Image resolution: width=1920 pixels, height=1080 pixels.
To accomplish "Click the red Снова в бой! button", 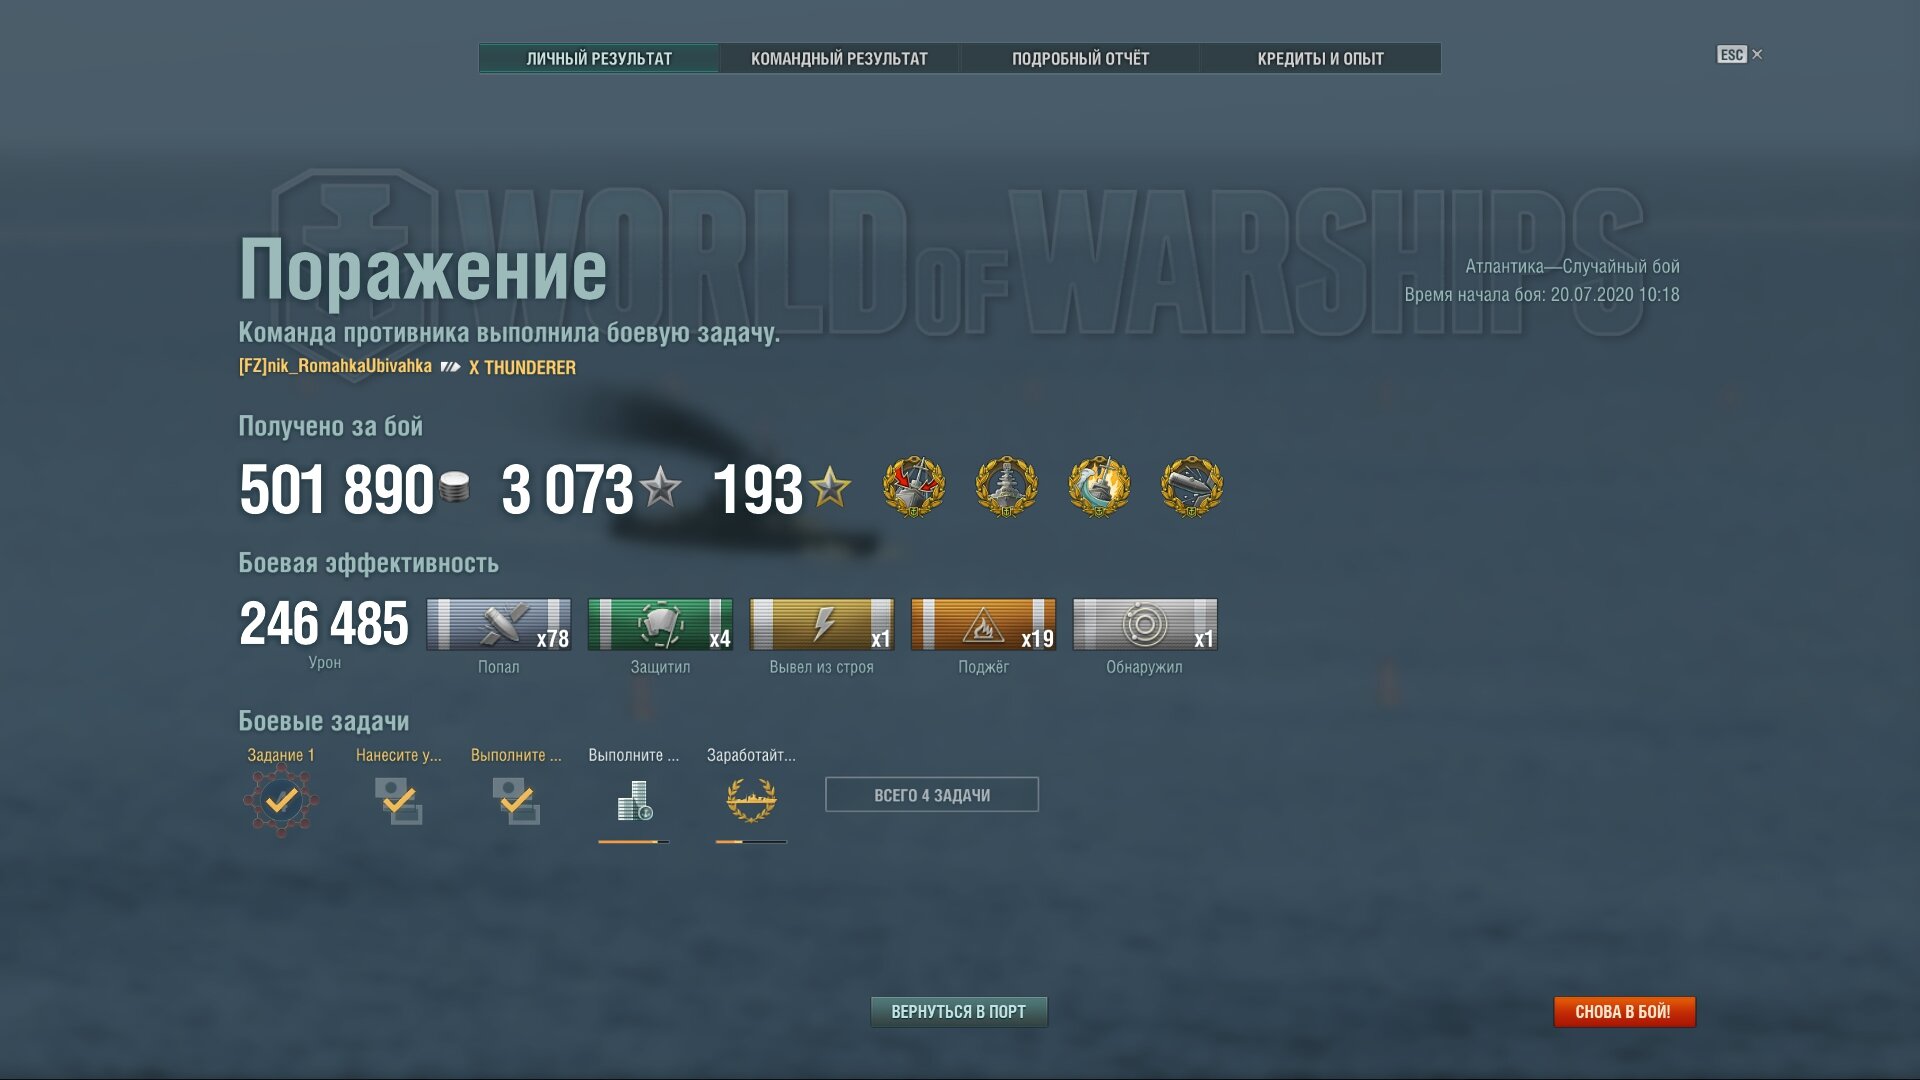I will [1624, 1012].
